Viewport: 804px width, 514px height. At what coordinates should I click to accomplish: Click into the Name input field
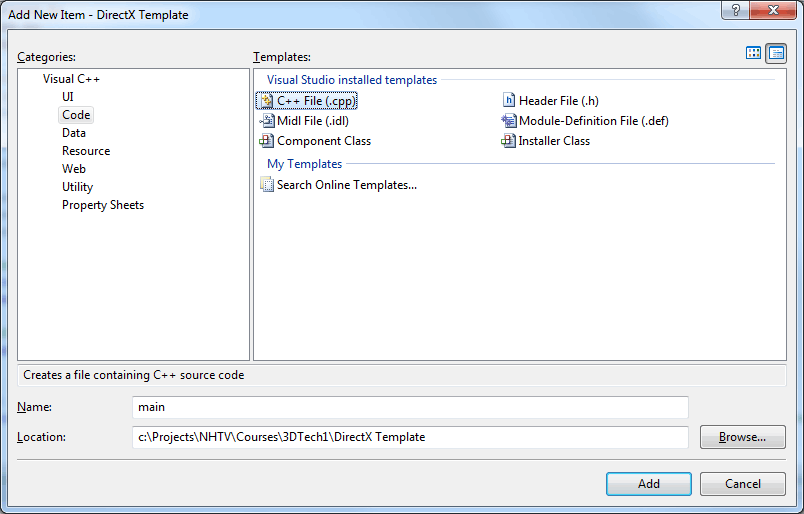[410, 407]
